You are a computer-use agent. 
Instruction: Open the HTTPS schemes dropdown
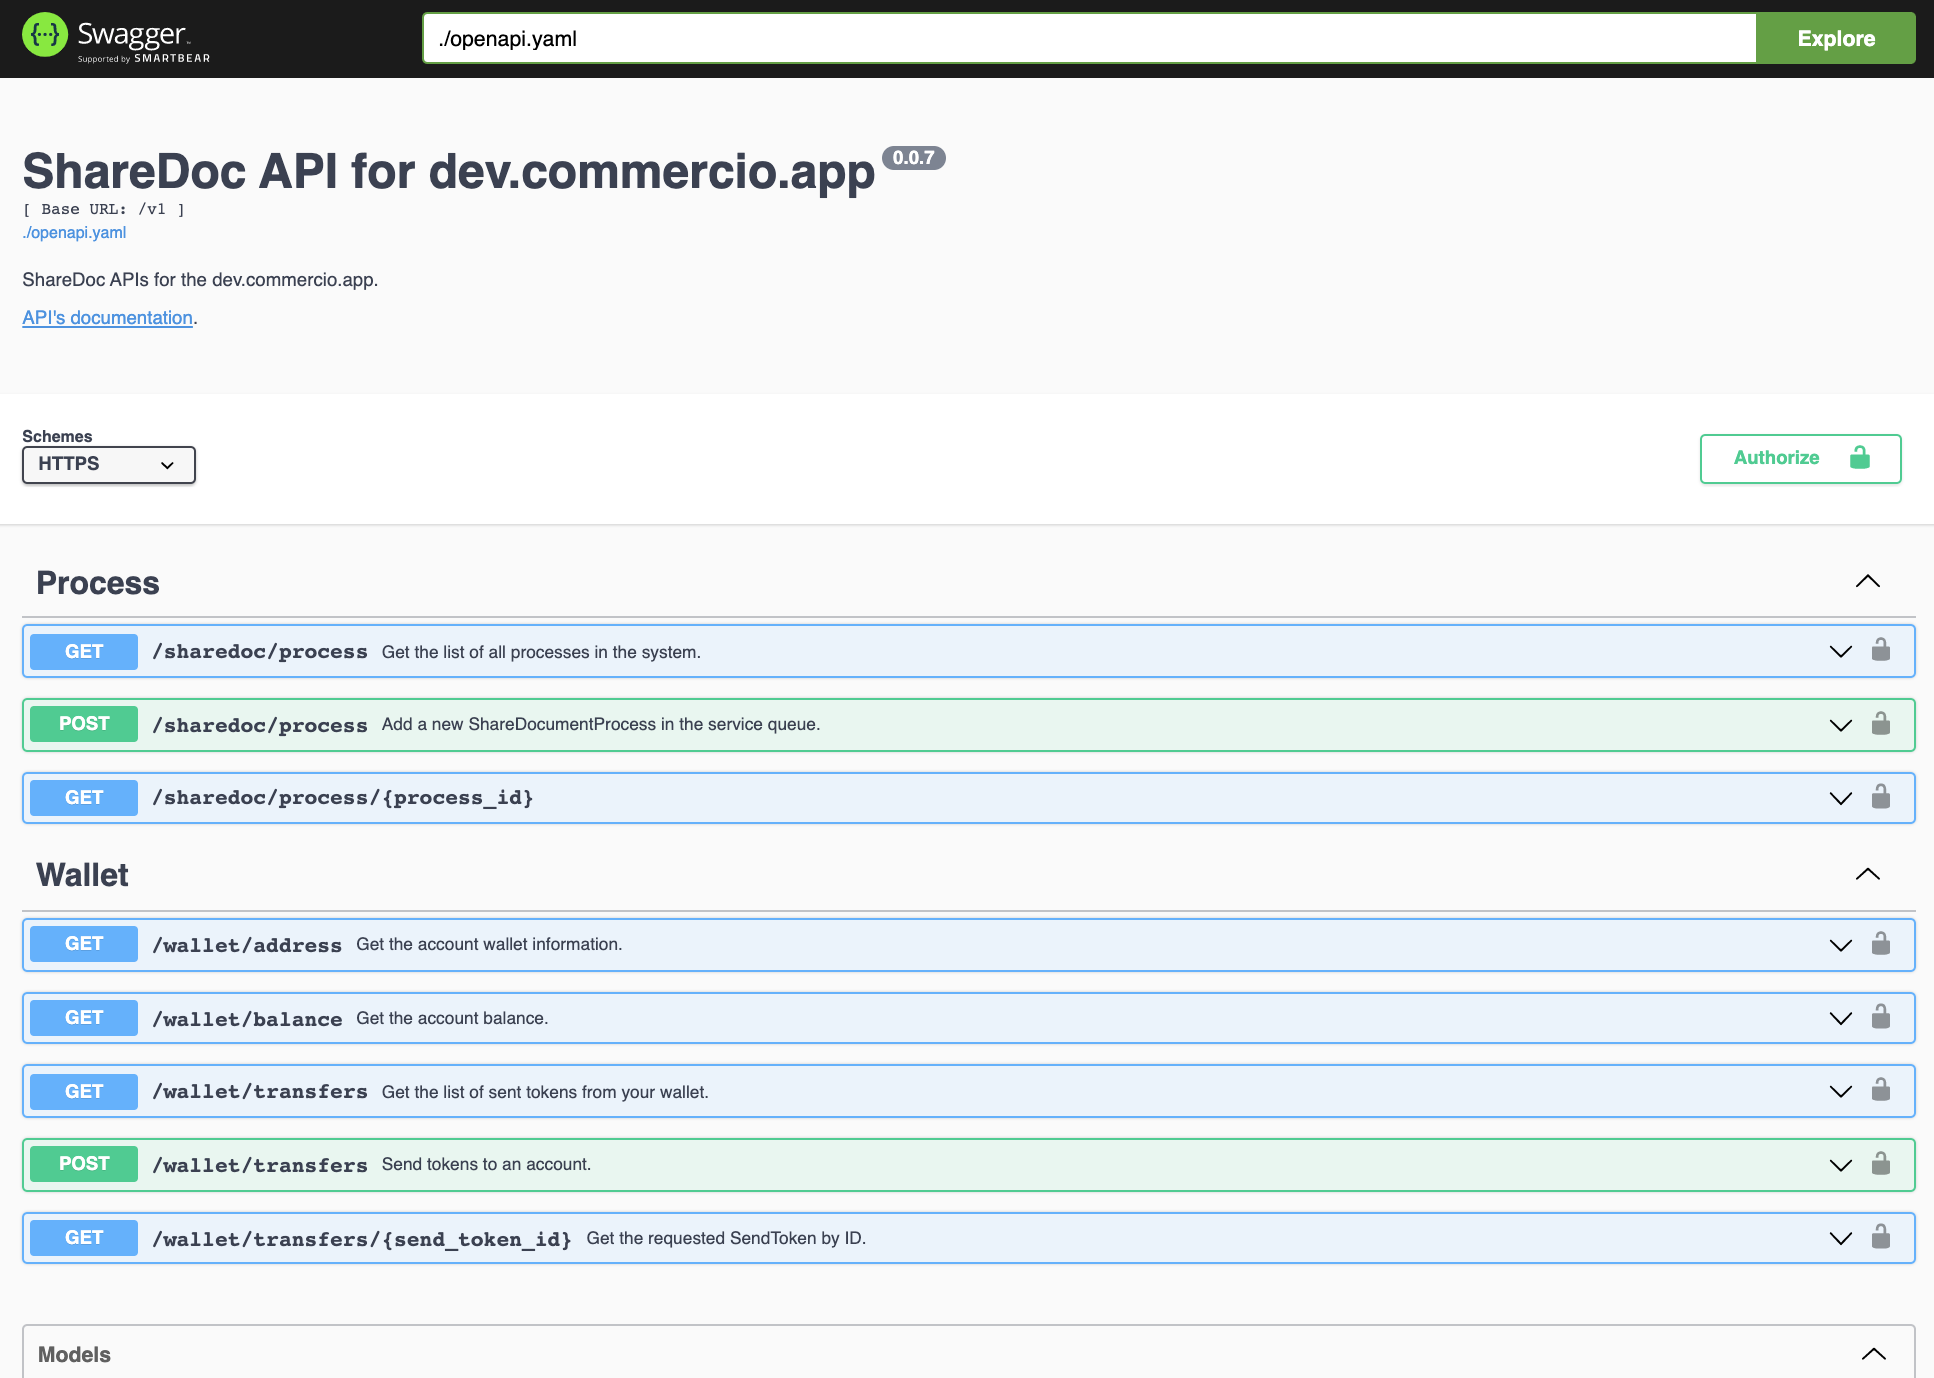pyautogui.click(x=108, y=465)
